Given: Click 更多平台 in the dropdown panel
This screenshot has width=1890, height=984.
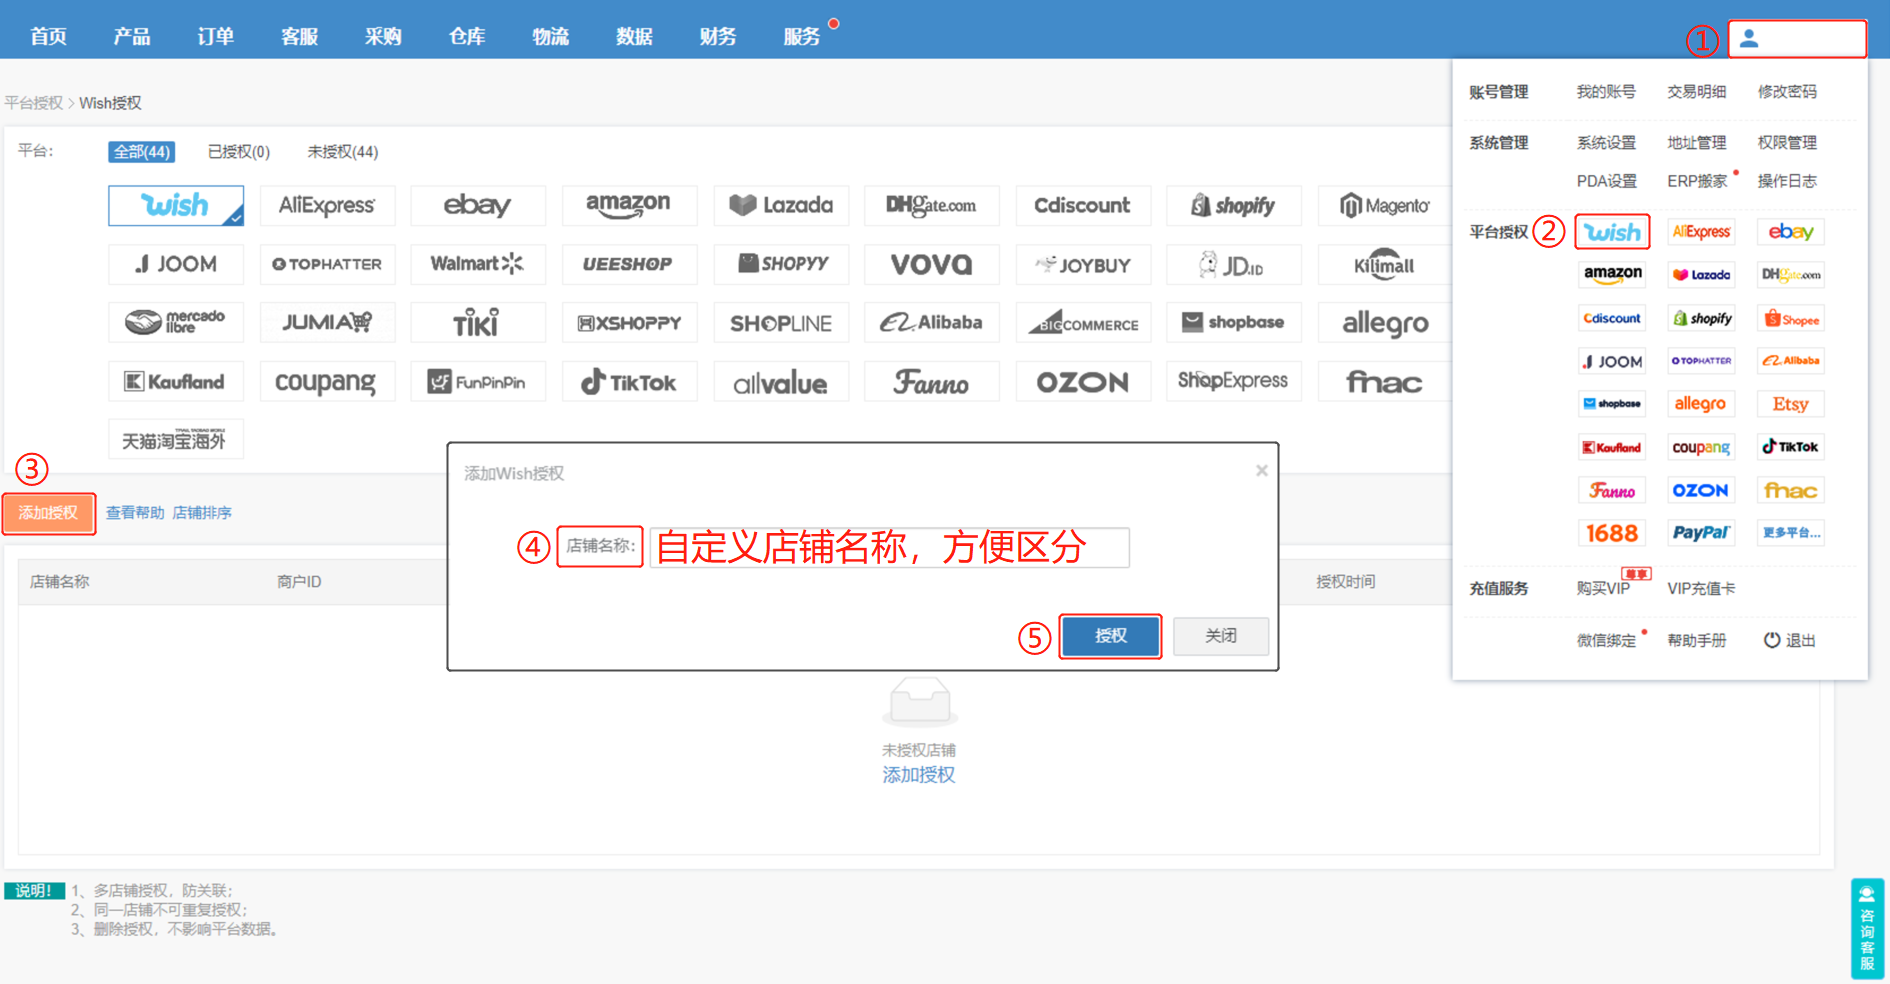Looking at the screenshot, I should [x=1791, y=533].
